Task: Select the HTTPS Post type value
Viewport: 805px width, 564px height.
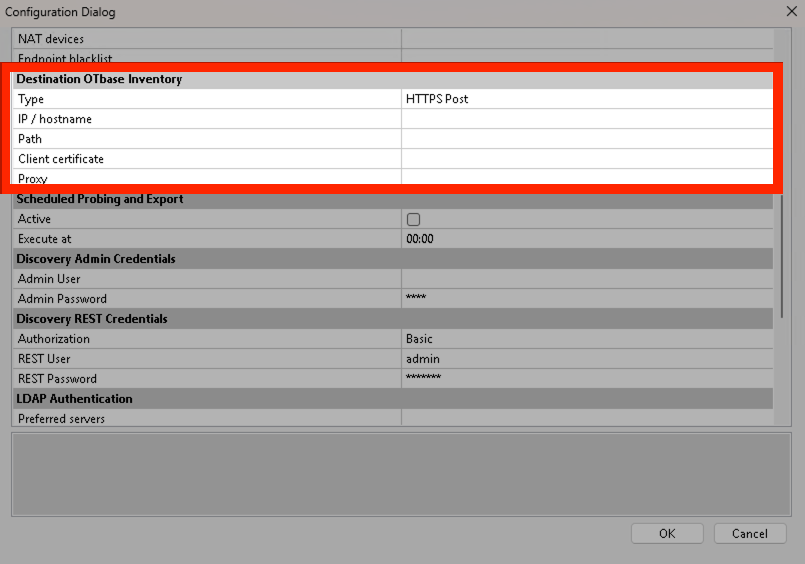Action: tap(587, 99)
